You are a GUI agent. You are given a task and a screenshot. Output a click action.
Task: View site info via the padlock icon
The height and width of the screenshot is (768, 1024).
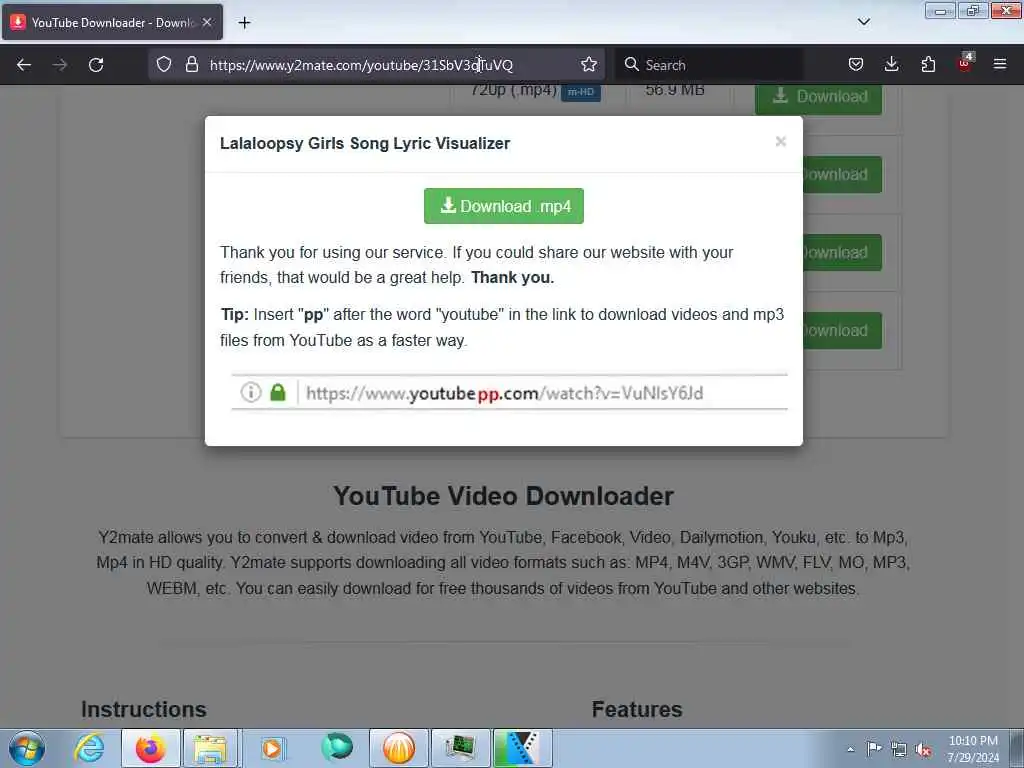point(191,64)
